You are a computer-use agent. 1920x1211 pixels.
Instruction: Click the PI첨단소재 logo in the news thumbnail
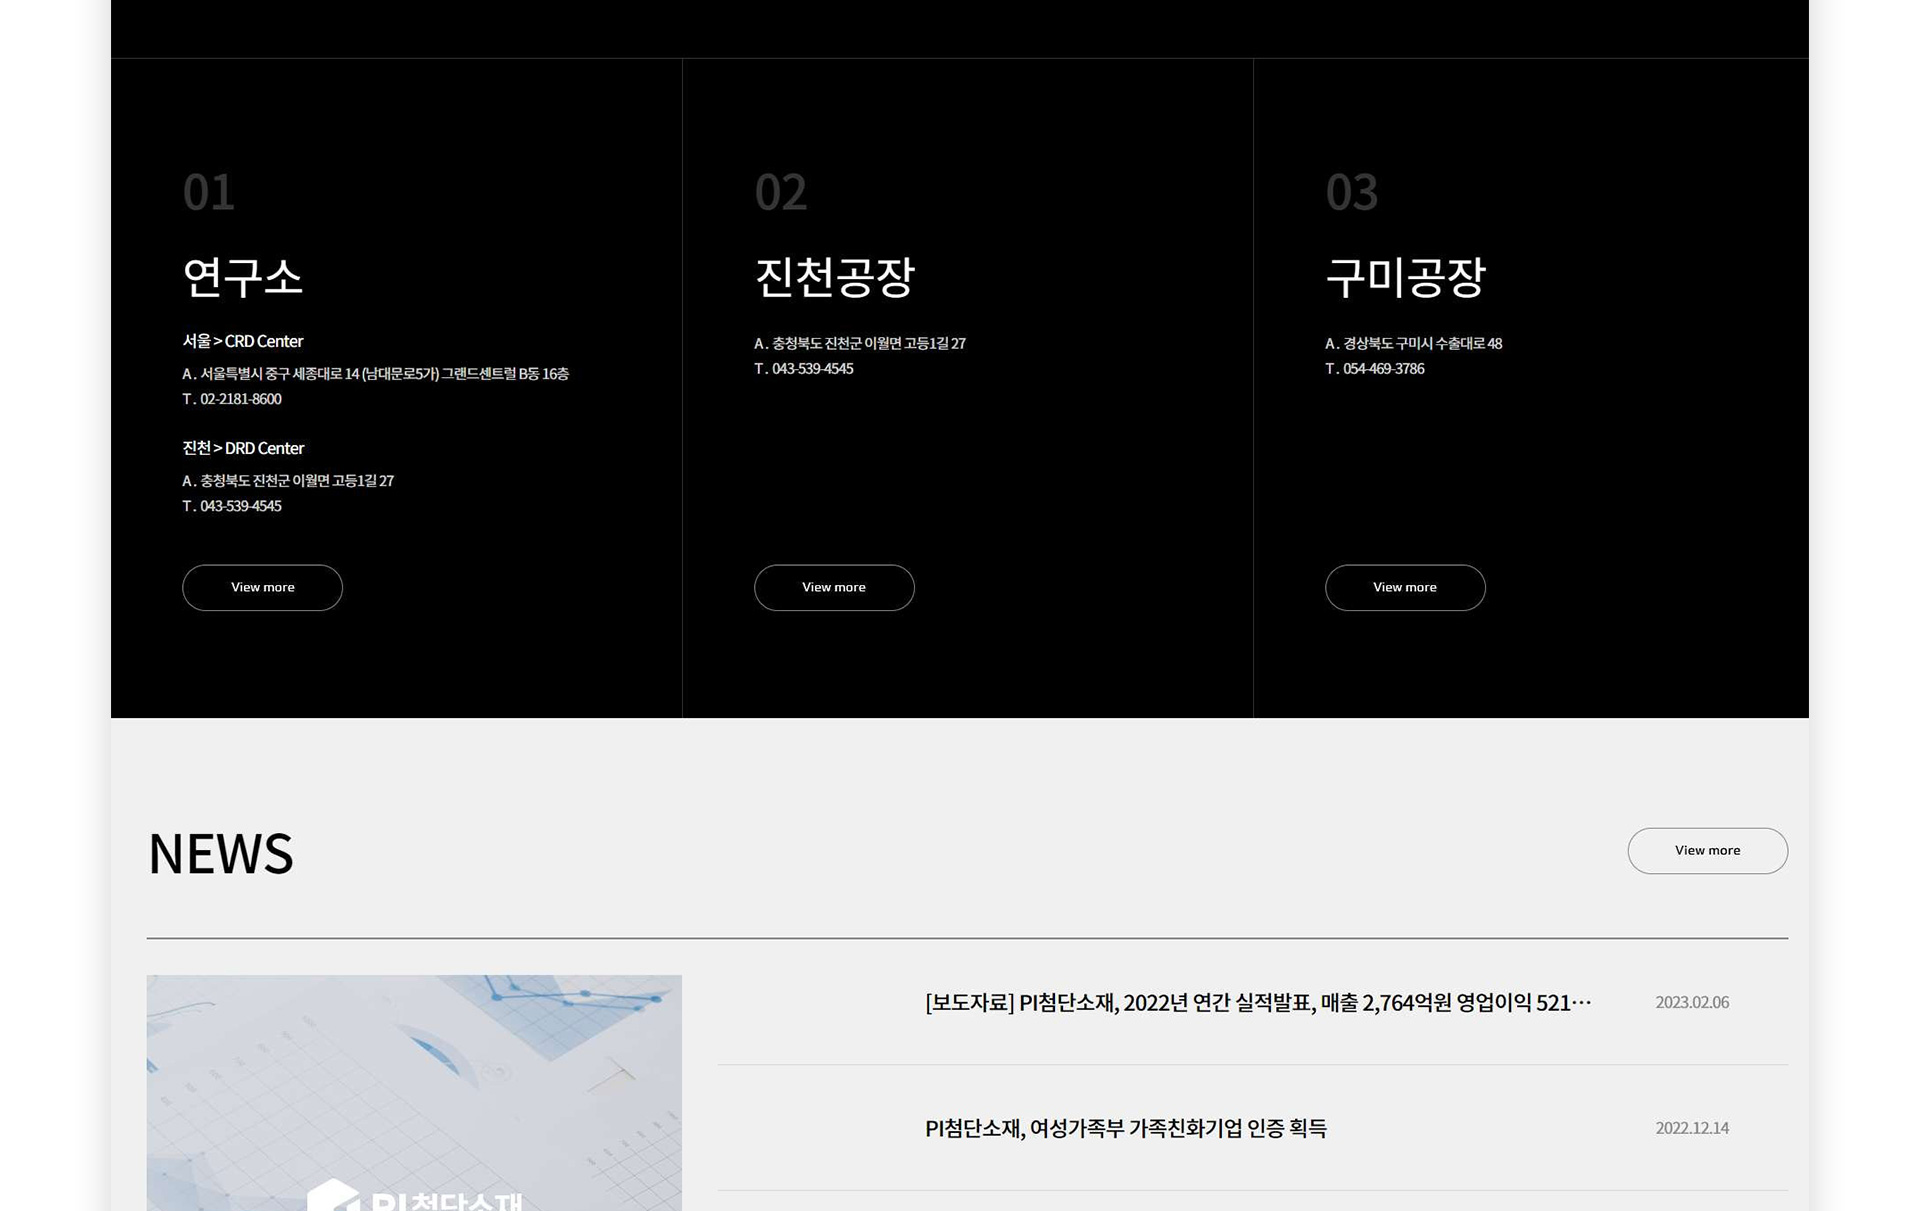click(415, 1197)
